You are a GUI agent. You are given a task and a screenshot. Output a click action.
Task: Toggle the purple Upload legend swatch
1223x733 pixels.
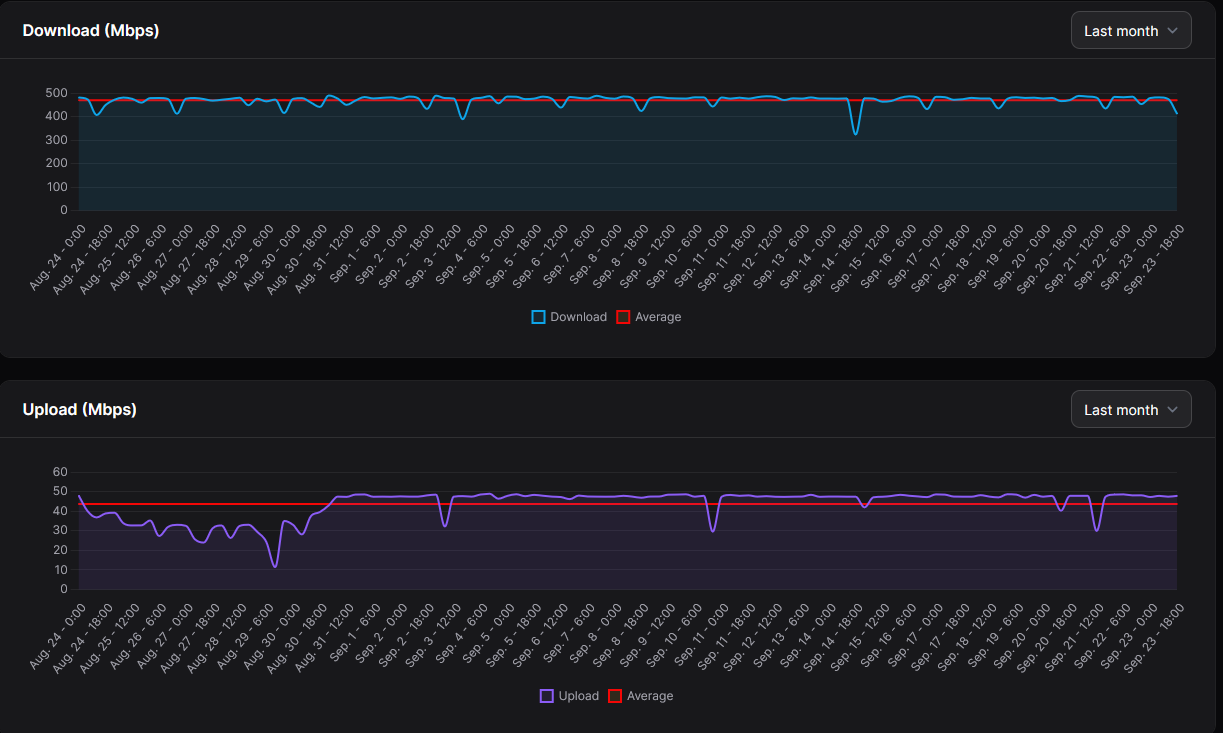[546, 696]
